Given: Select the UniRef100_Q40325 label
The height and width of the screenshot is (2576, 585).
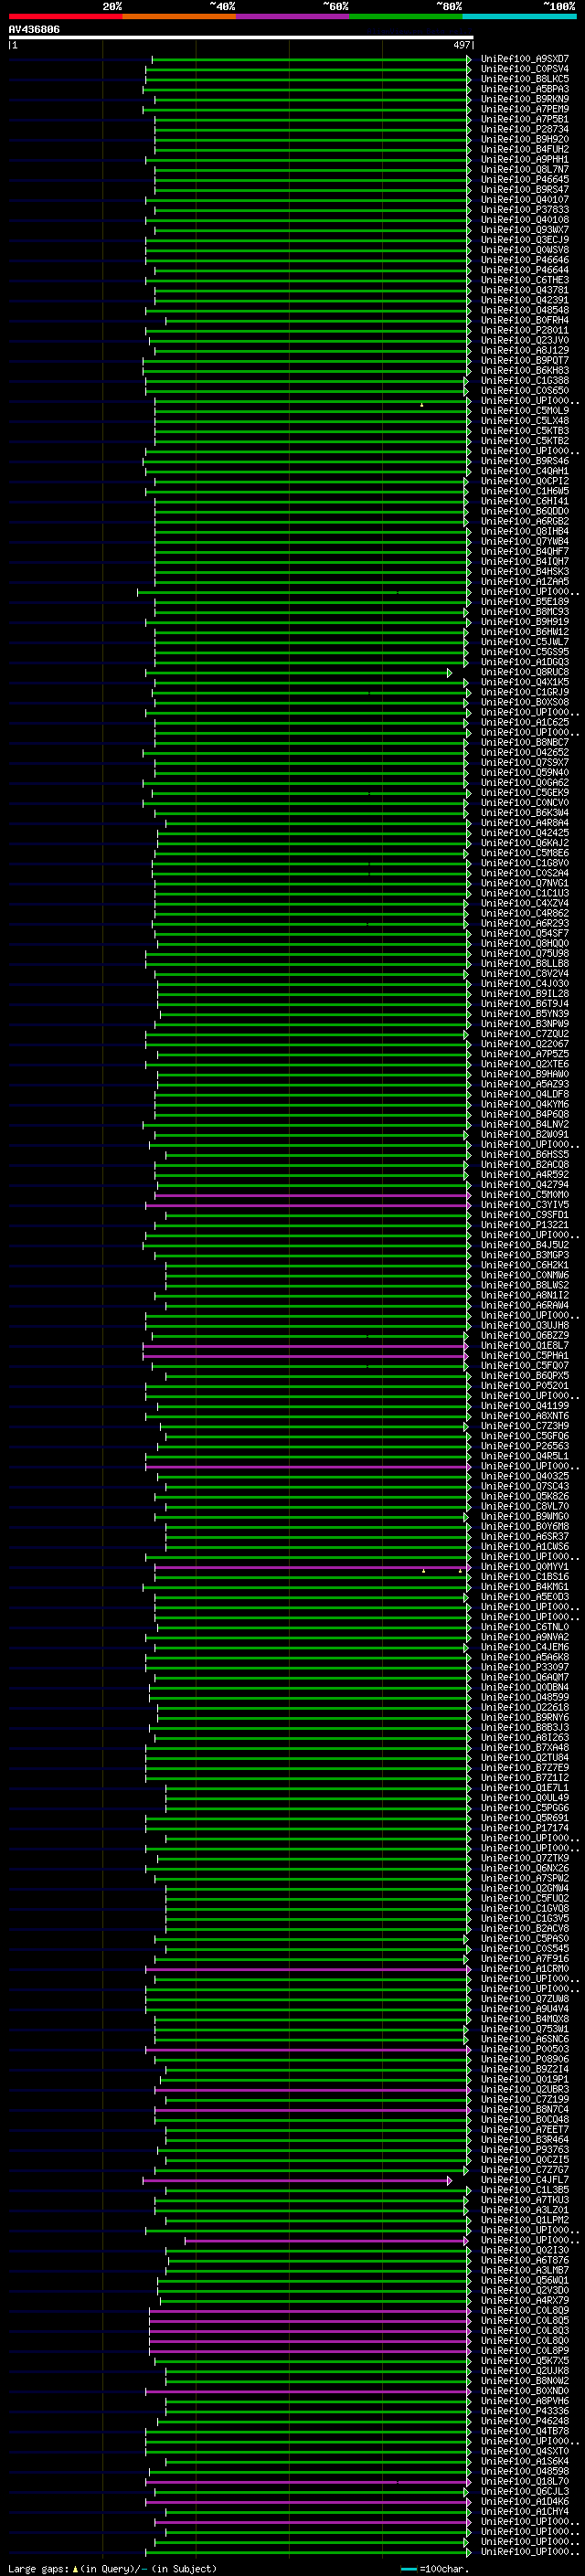Looking at the screenshot, I should click(525, 1476).
